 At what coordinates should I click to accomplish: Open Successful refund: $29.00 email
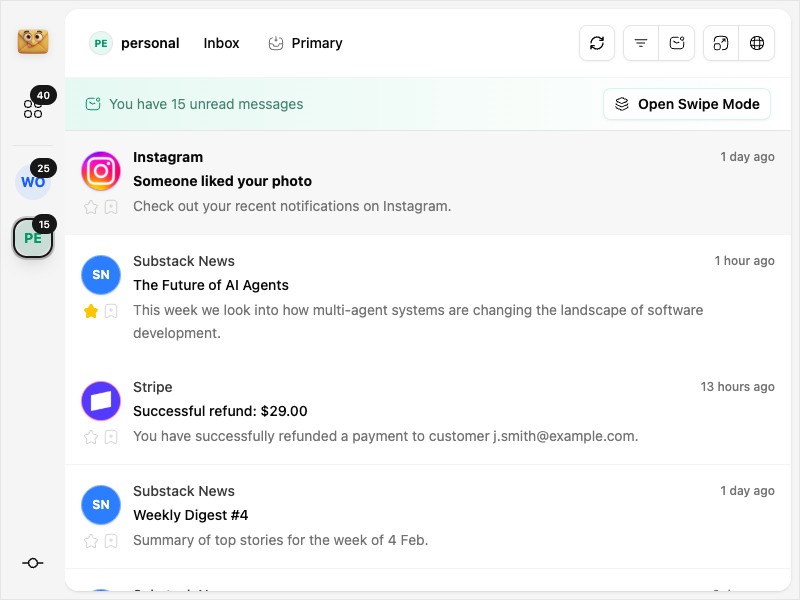pyautogui.click(x=428, y=413)
